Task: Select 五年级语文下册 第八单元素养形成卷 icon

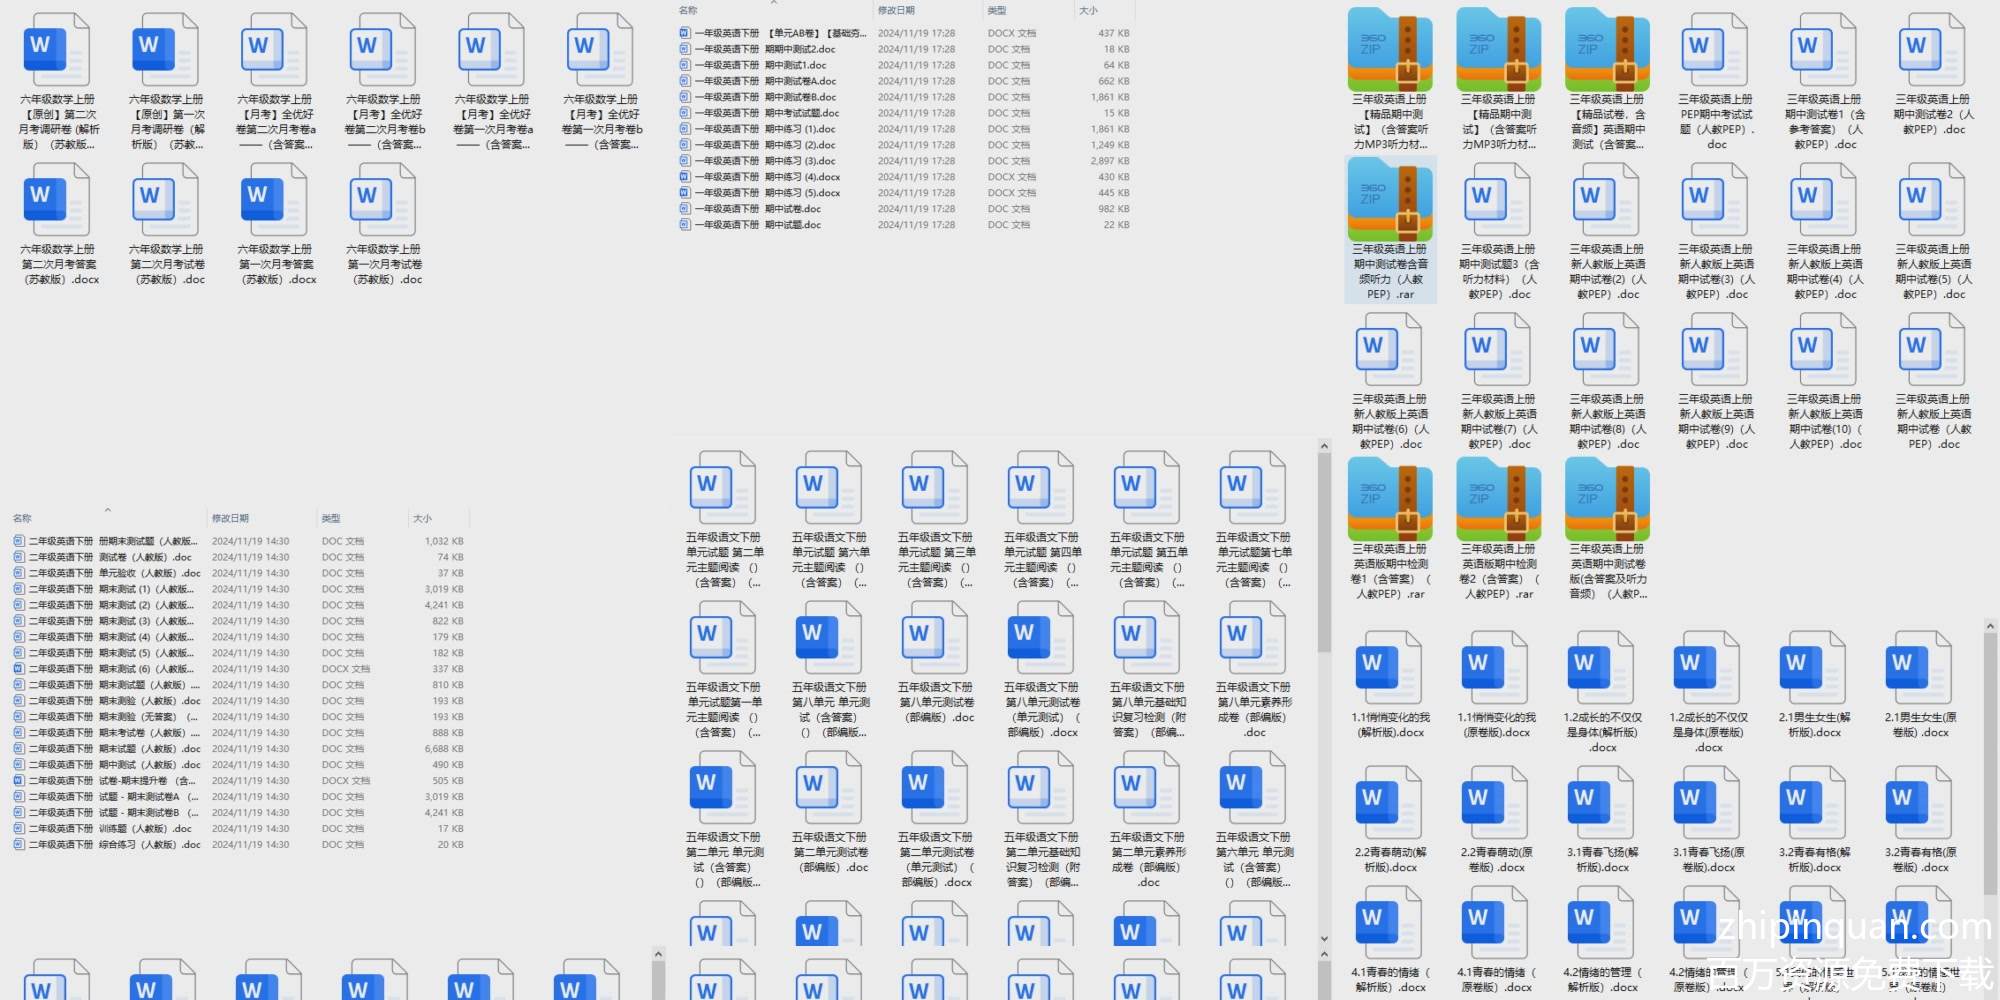Action: point(1254,638)
